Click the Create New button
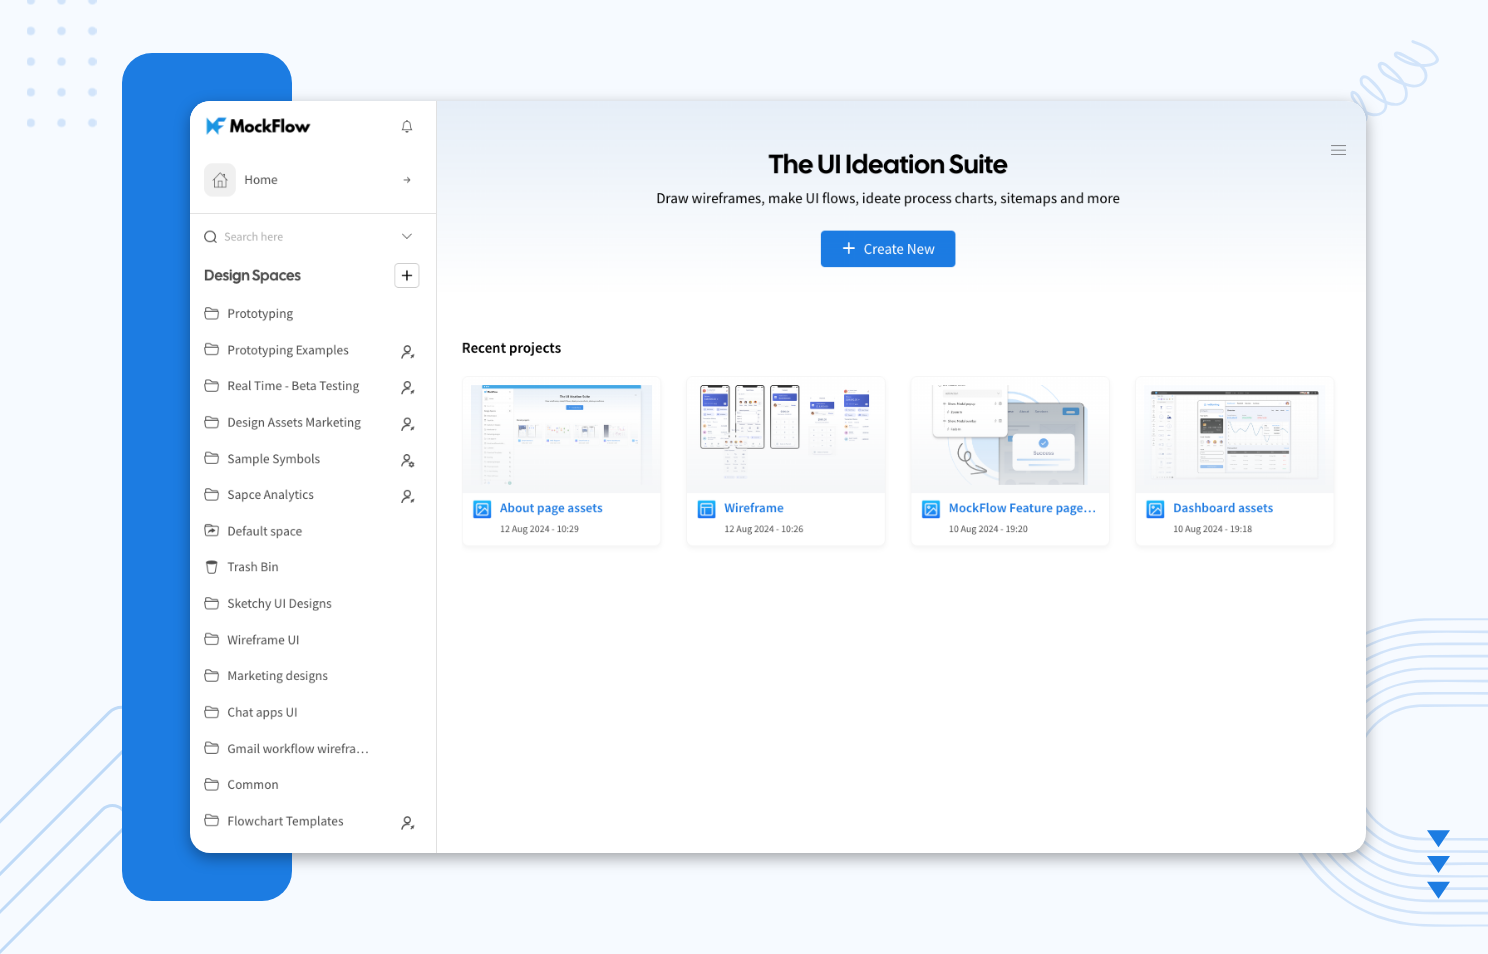The width and height of the screenshot is (1488, 954). (x=888, y=249)
